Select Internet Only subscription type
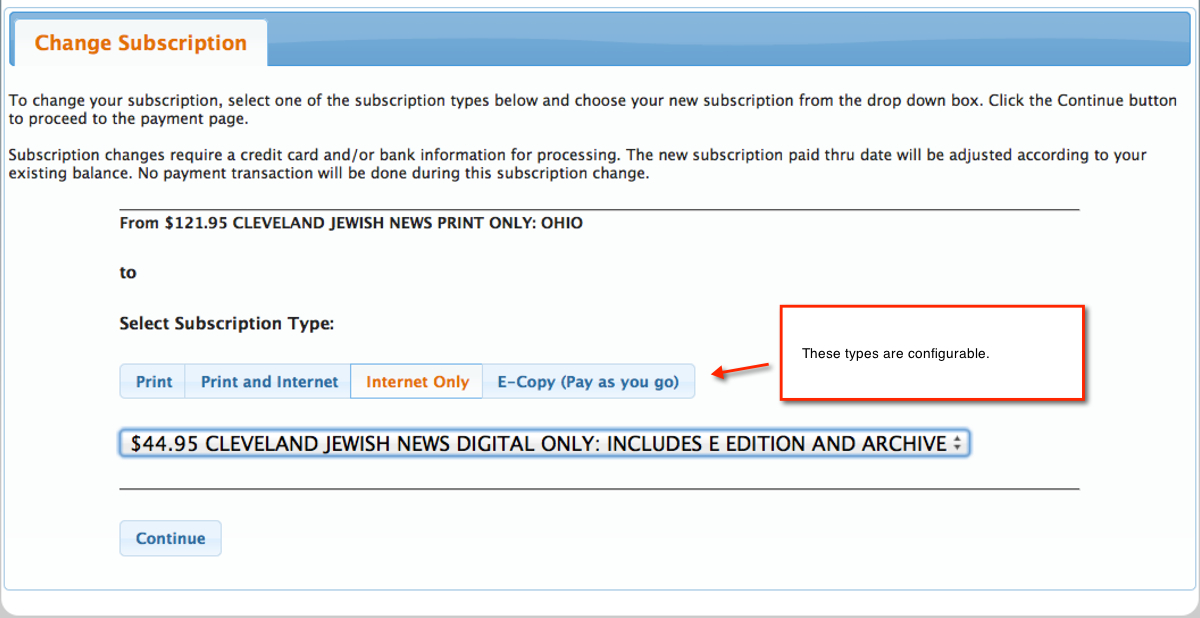Viewport: 1200px width, 618px height. [417, 382]
